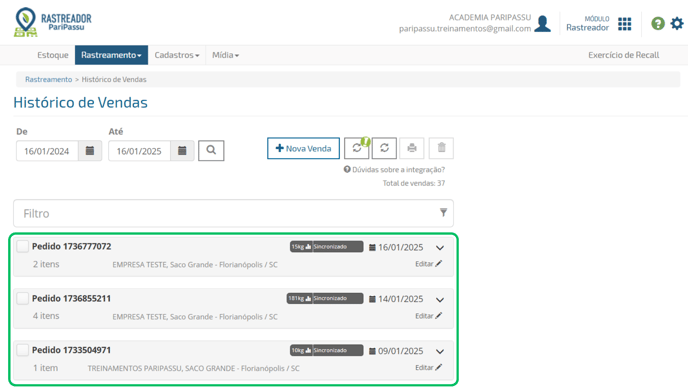This screenshot has width=688, height=392.
Task: Go to the Estoque tab
Action: click(53, 55)
